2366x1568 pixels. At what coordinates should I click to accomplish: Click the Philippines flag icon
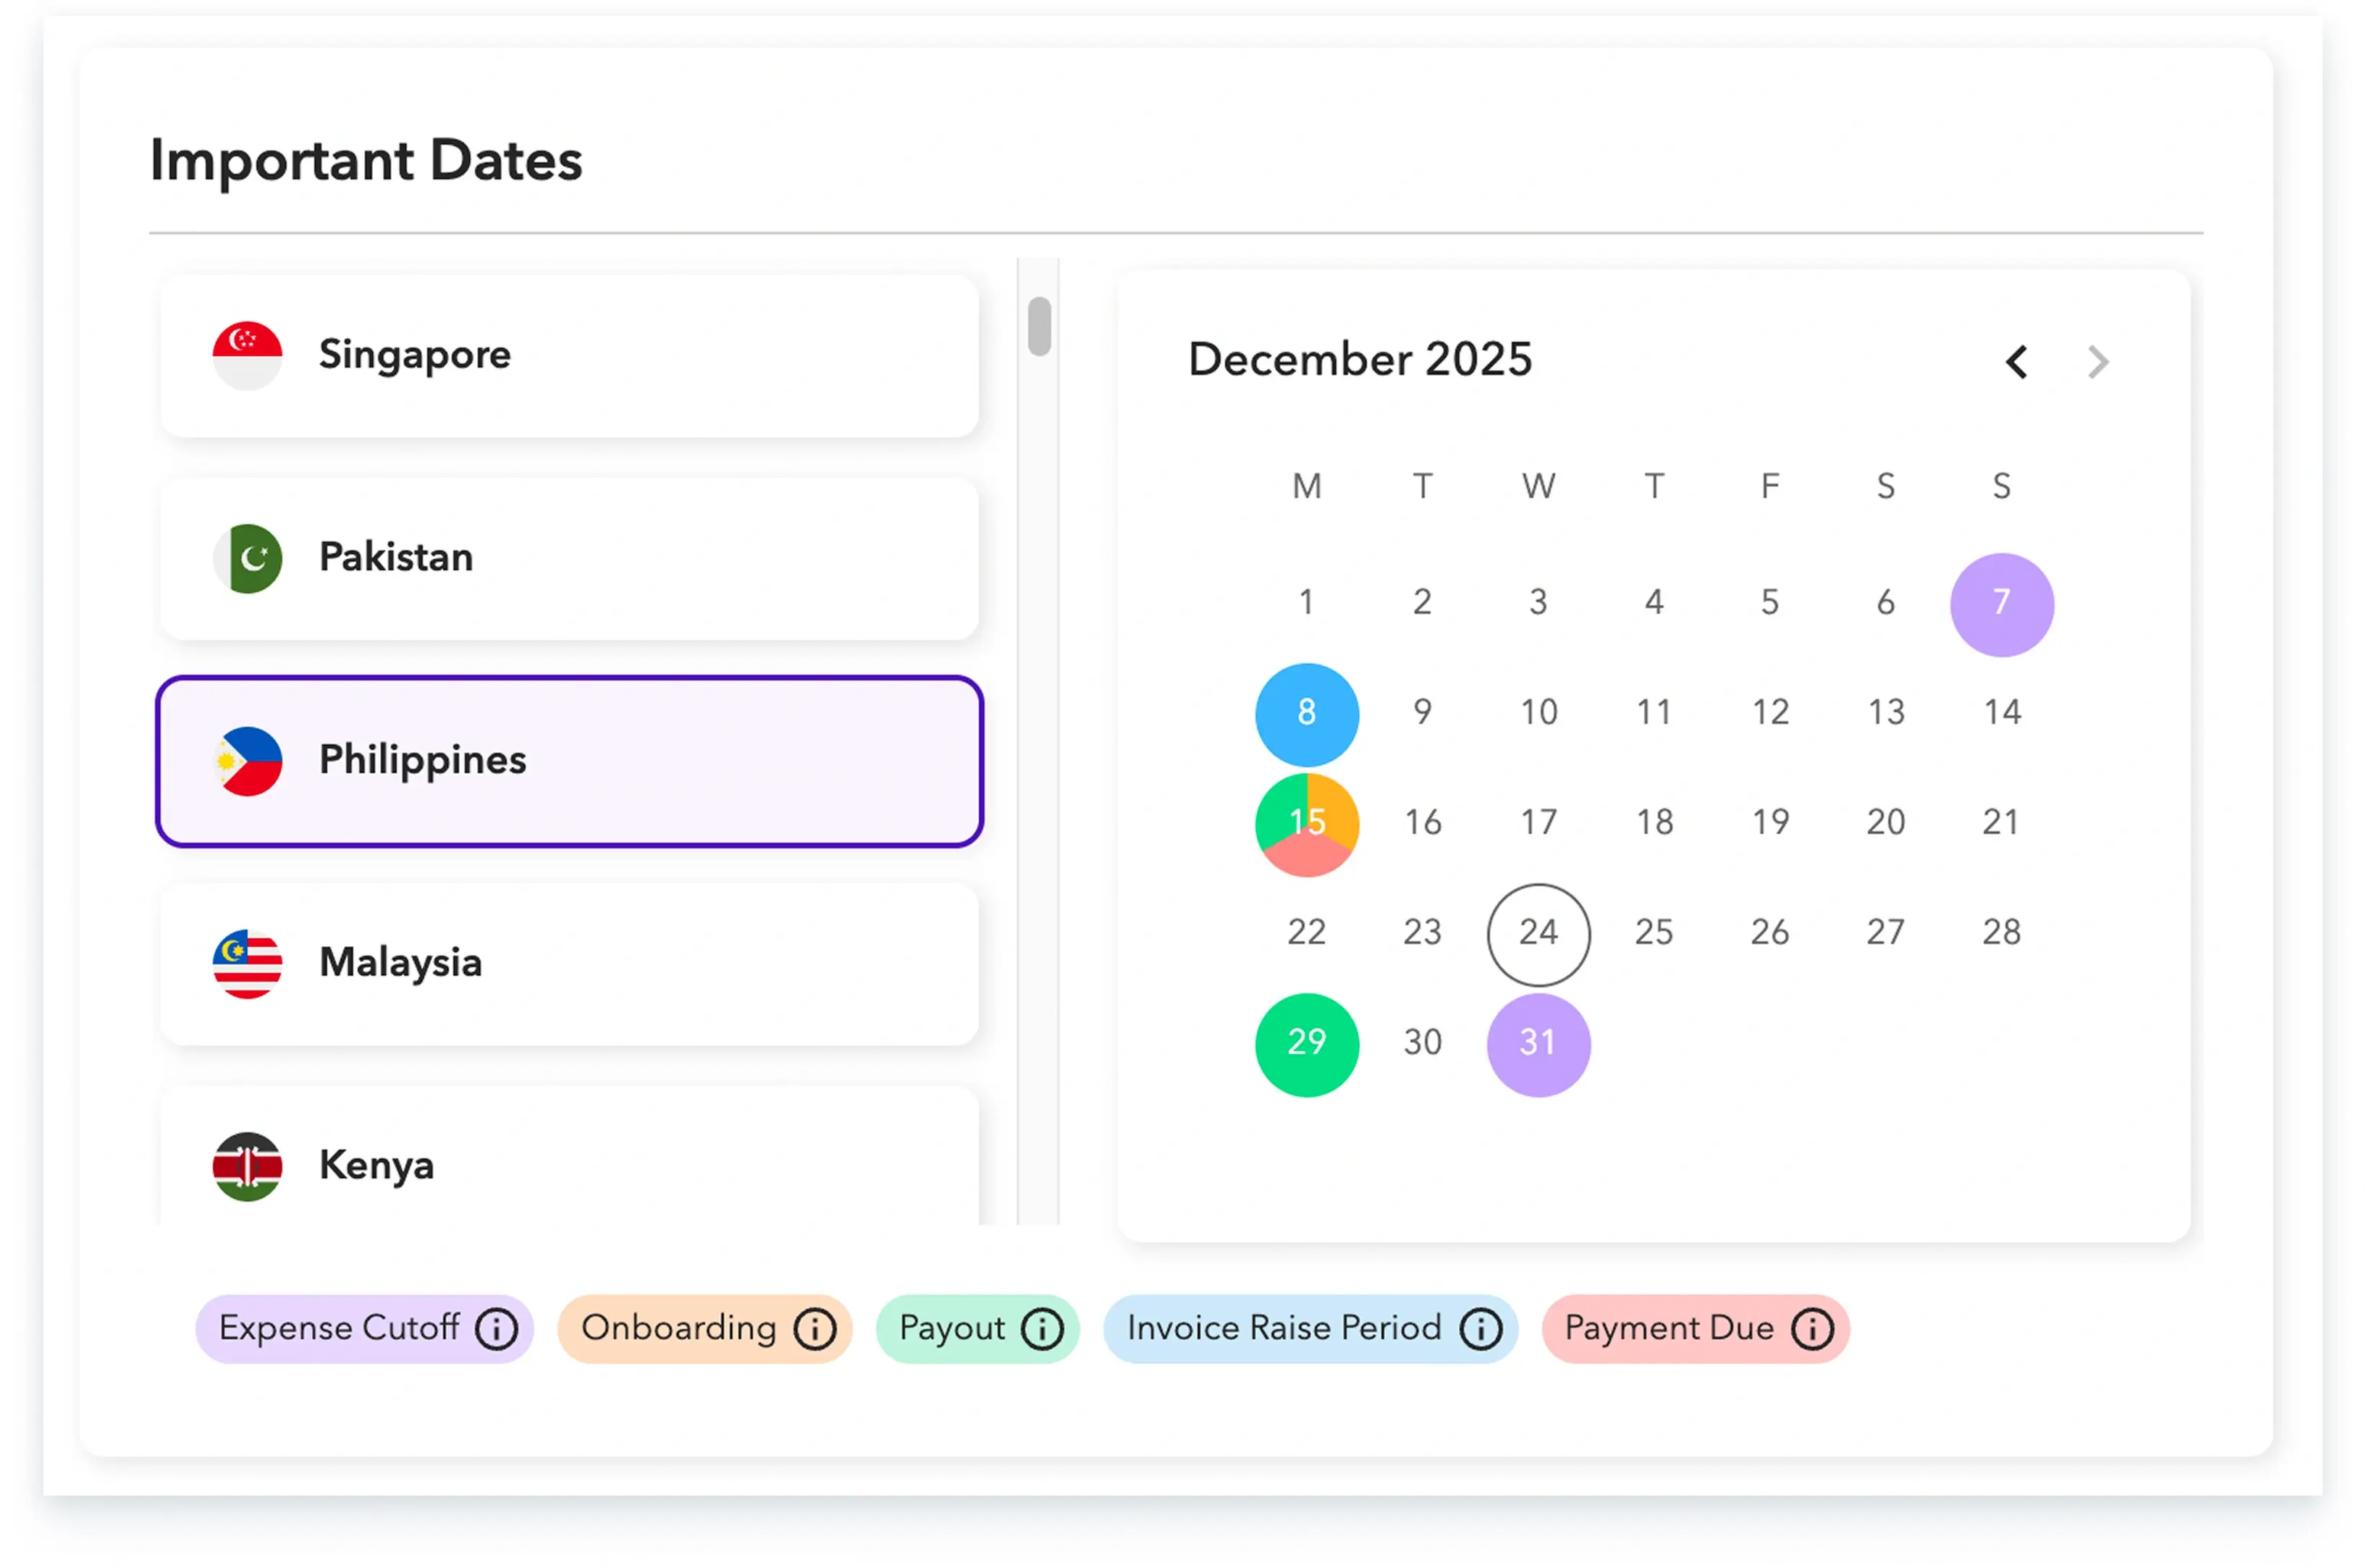[247, 761]
